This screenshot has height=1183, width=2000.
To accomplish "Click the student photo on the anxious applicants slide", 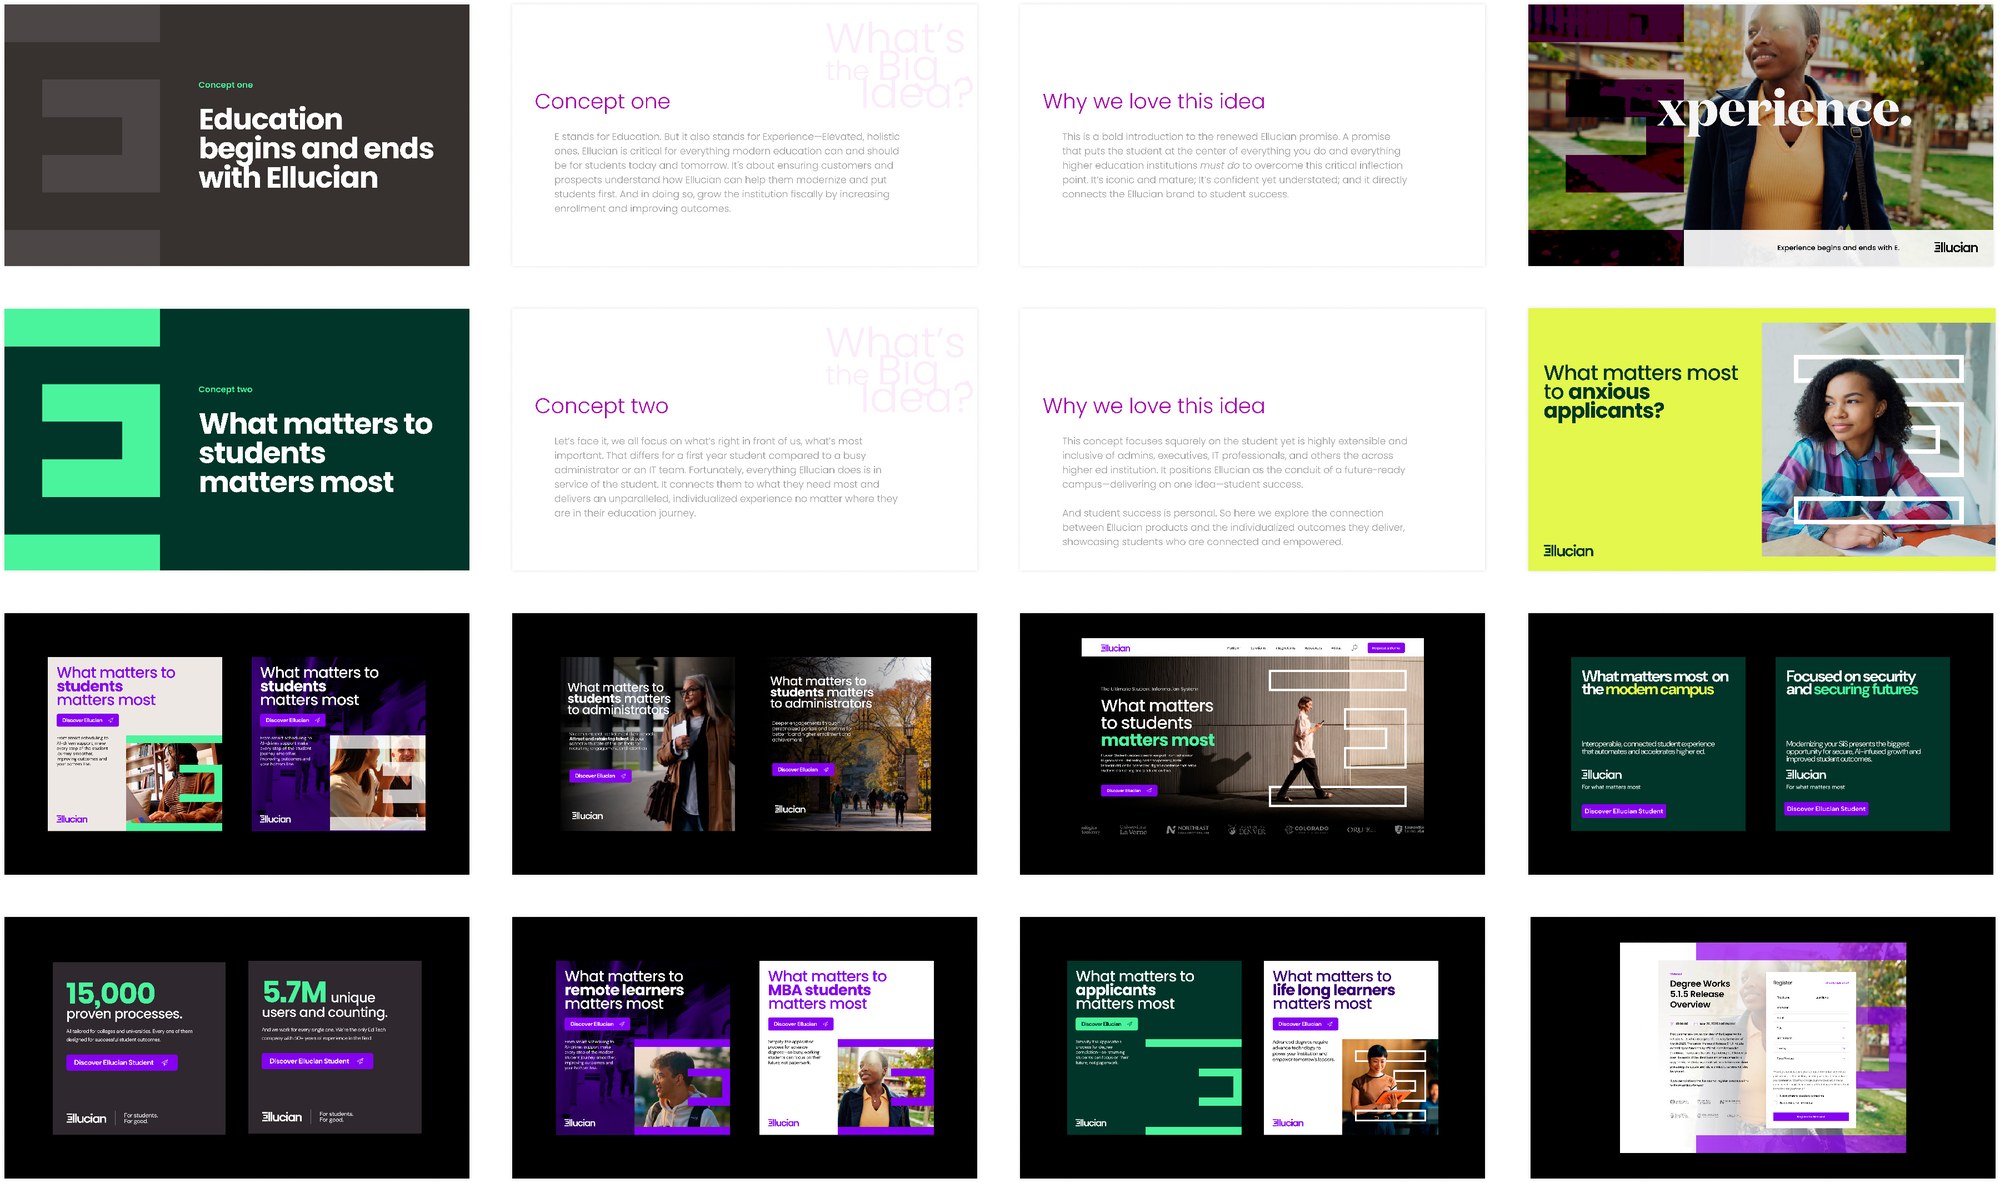I will tap(1877, 440).
